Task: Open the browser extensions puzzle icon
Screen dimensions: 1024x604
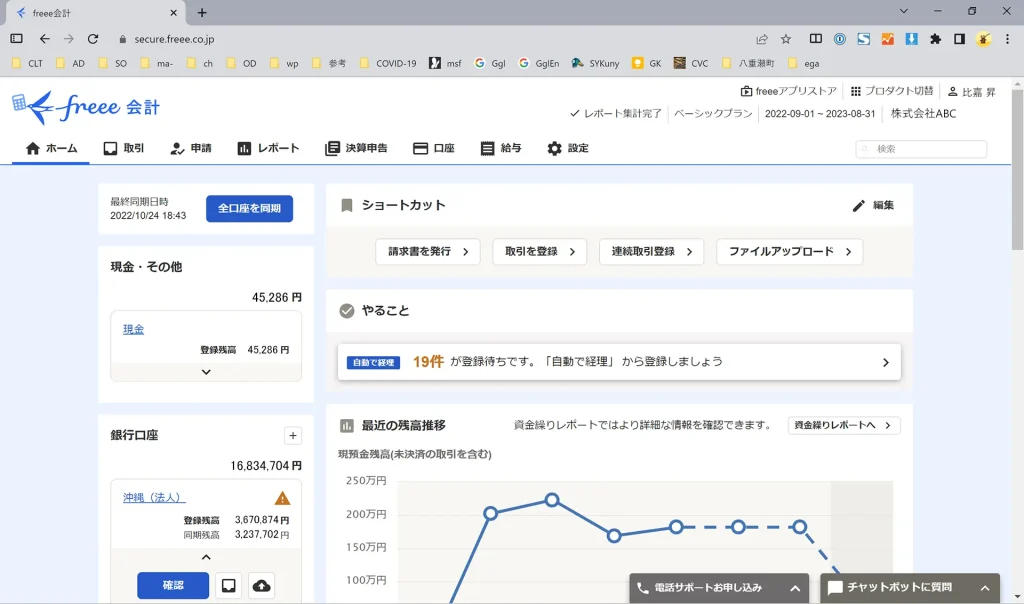Action: click(x=935, y=39)
